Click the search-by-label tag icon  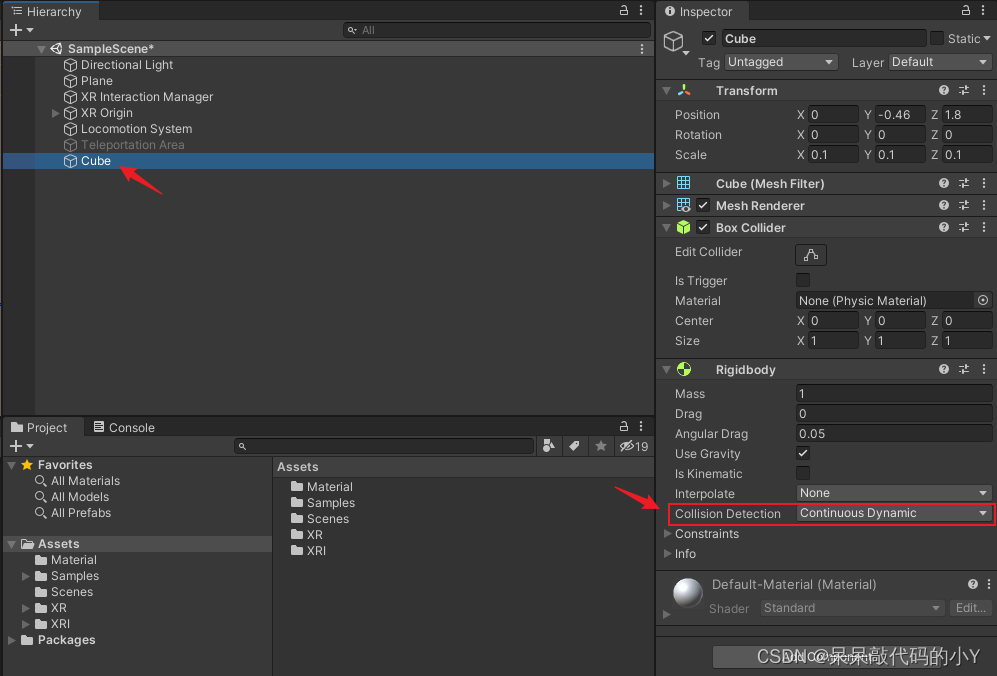(574, 446)
